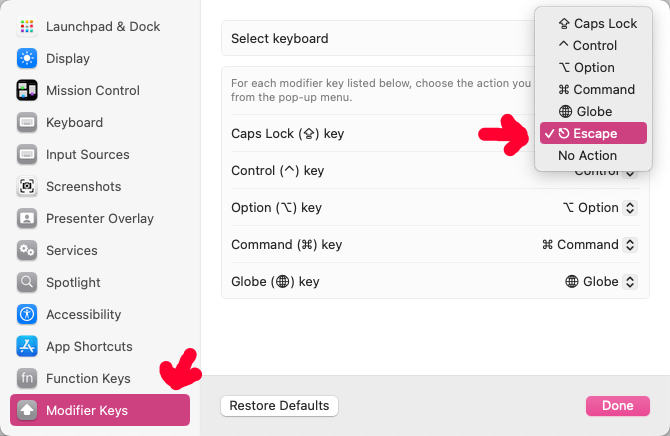
Task: Open the Option key pop-up menu
Action: point(599,208)
